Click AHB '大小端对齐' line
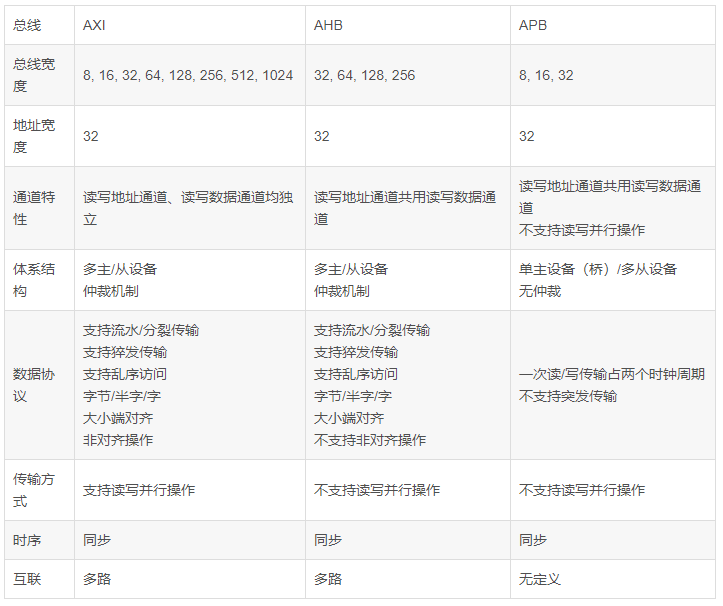The height and width of the screenshot is (606, 723). (x=349, y=418)
